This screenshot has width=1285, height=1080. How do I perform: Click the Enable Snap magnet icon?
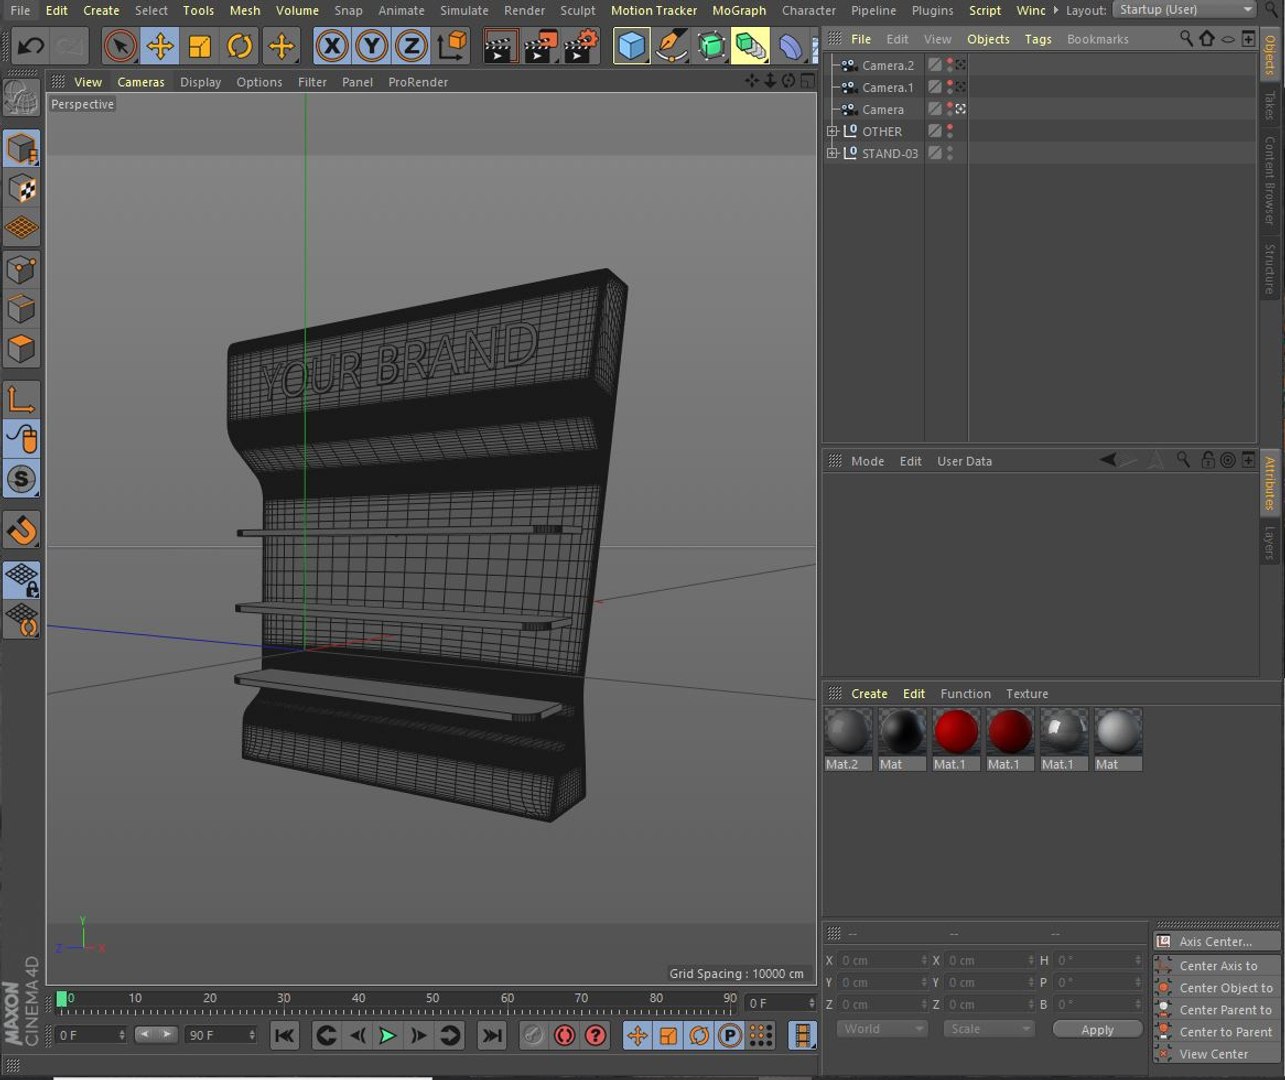pos(22,529)
